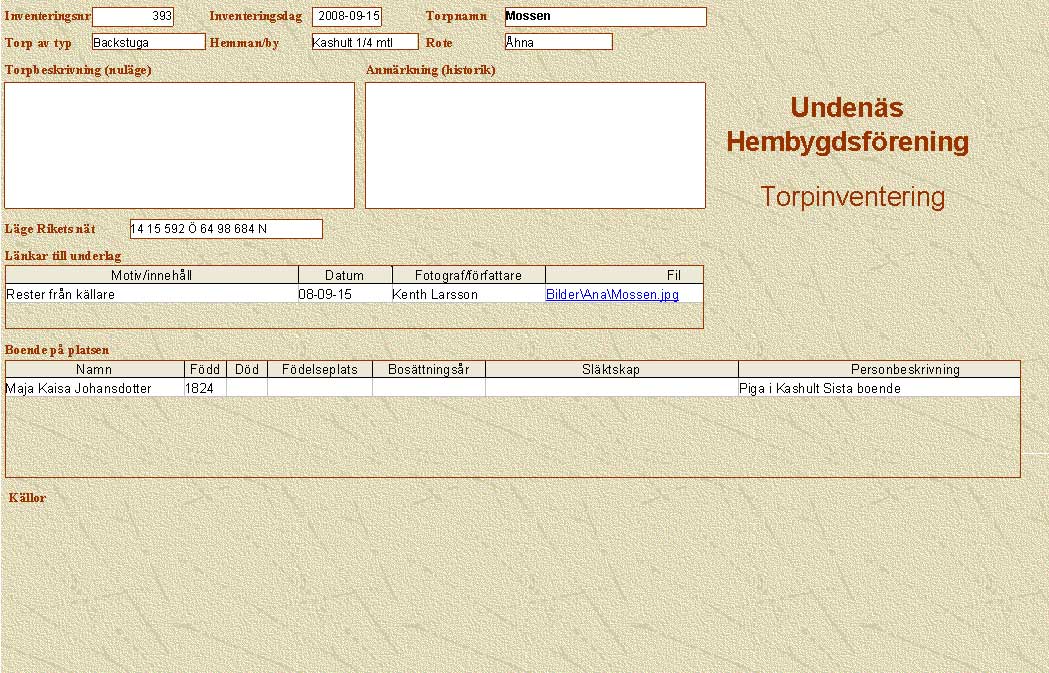Select the Kenth Larsson photographer cell

pyautogui.click(x=435, y=295)
